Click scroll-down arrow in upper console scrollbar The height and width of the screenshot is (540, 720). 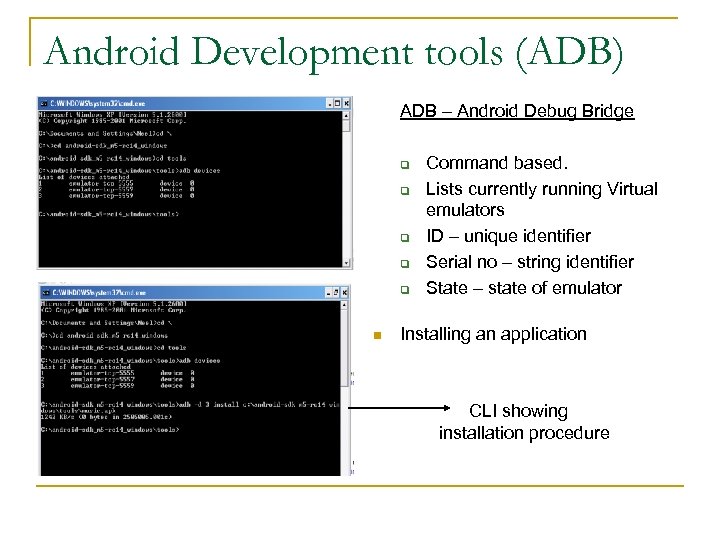click(x=346, y=263)
